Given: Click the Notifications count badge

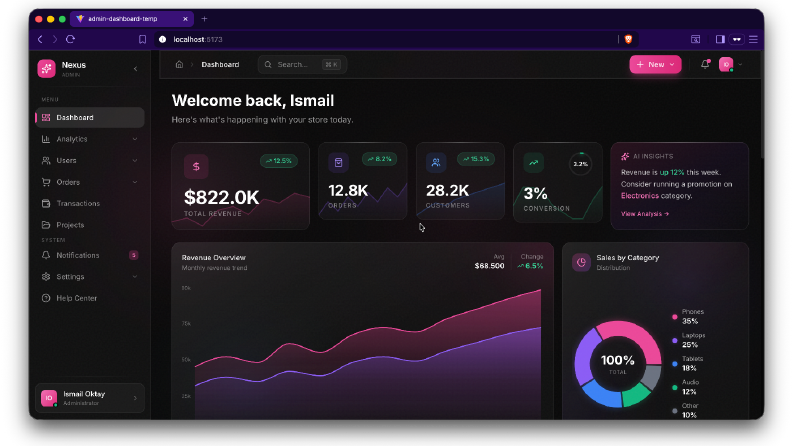Looking at the screenshot, I should click(134, 255).
